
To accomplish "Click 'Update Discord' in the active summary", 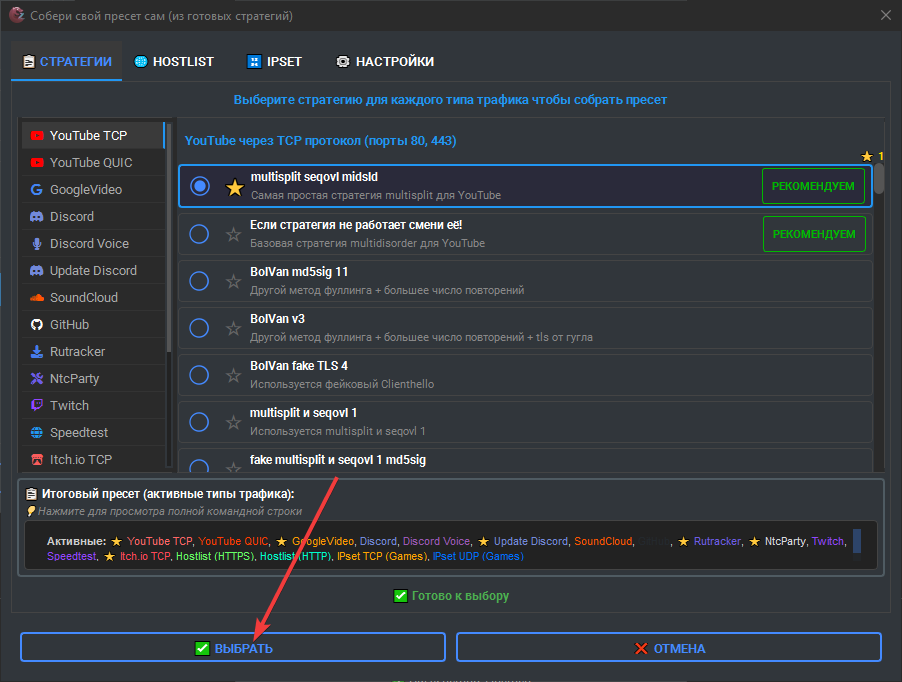I will 530,542.
